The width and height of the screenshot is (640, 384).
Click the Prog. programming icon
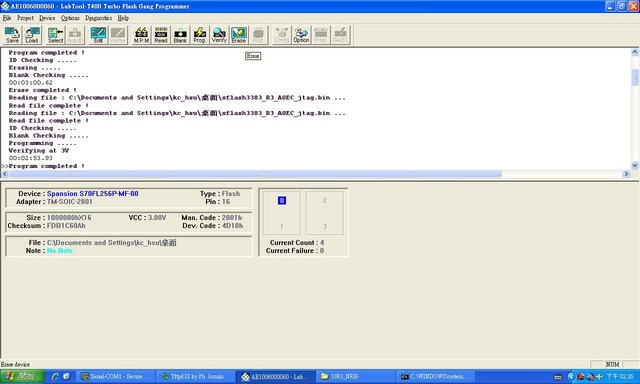point(200,35)
